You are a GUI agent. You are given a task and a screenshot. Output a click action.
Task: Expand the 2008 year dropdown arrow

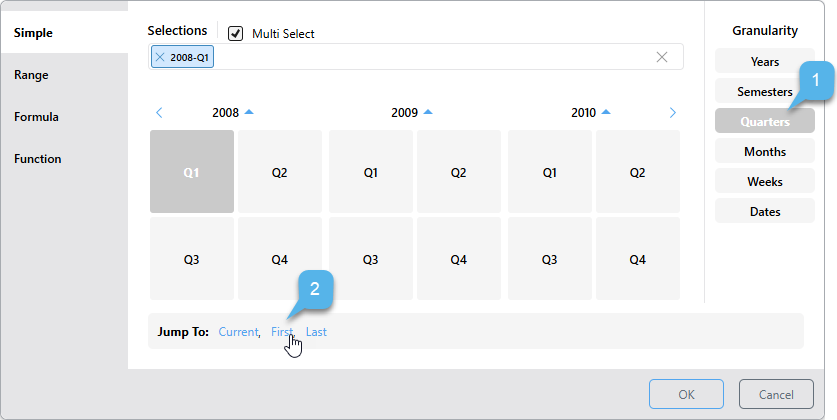click(249, 112)
